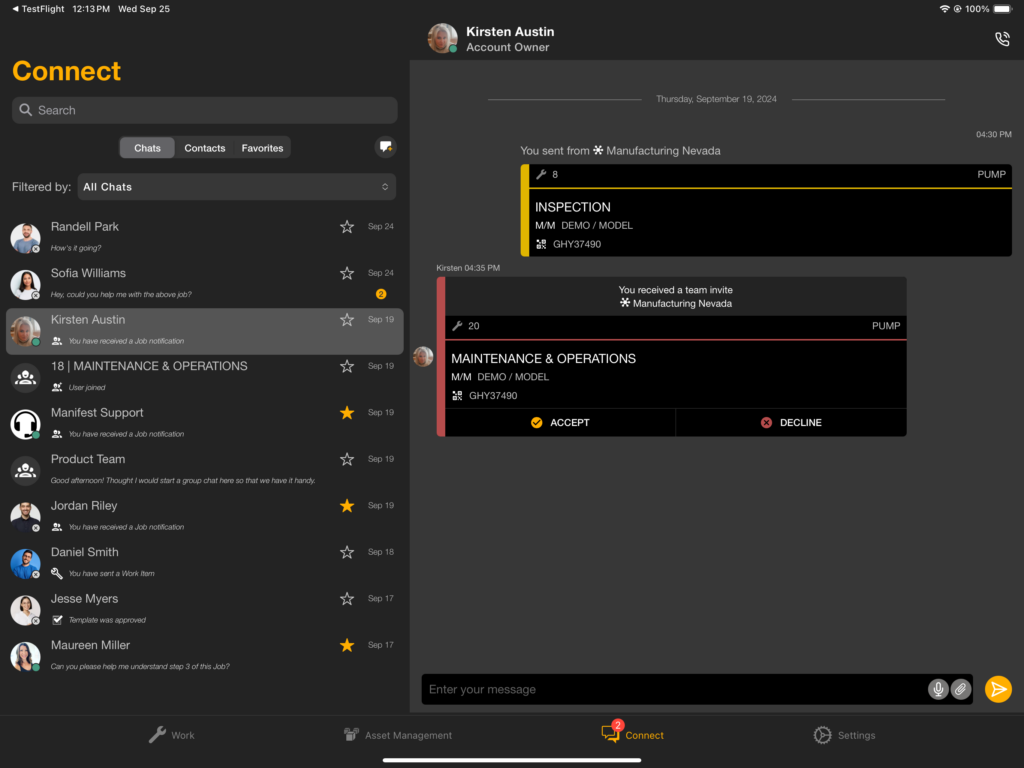This screenshot has height=768, width=1024.
Task: Open the Inspection job card
Action: pos(766,210)
